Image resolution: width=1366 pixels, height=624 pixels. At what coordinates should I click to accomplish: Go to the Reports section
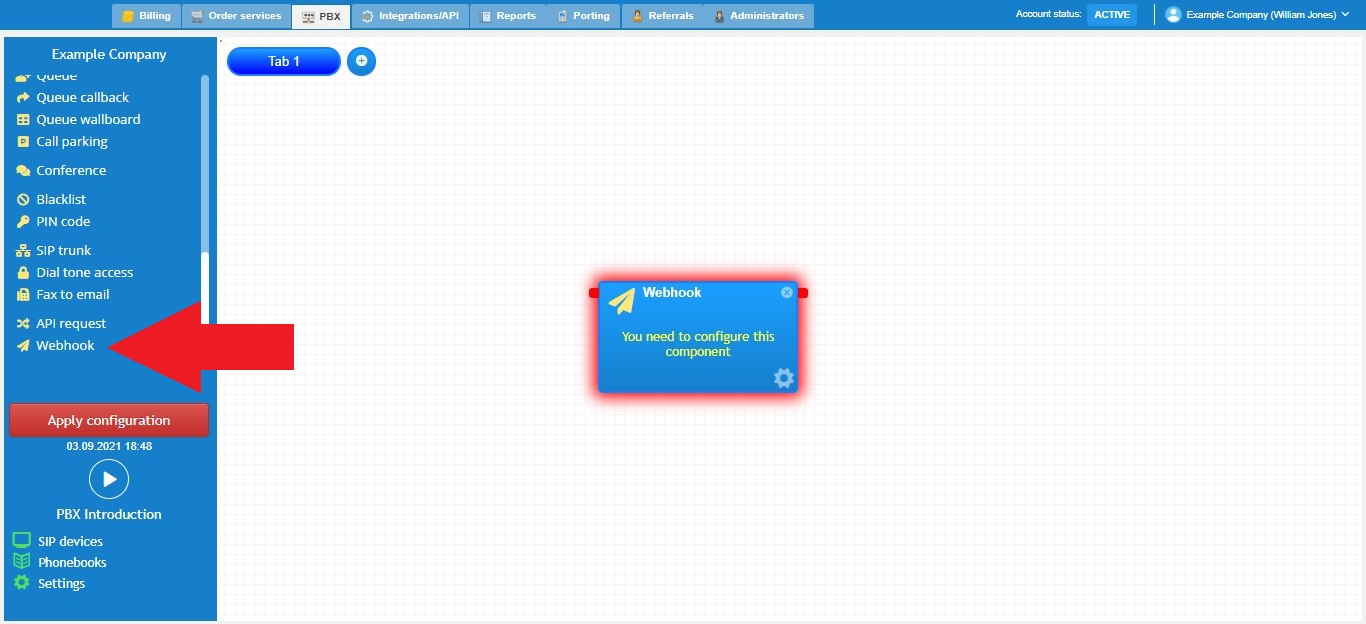pyautogui.click(x=508, y=15)
